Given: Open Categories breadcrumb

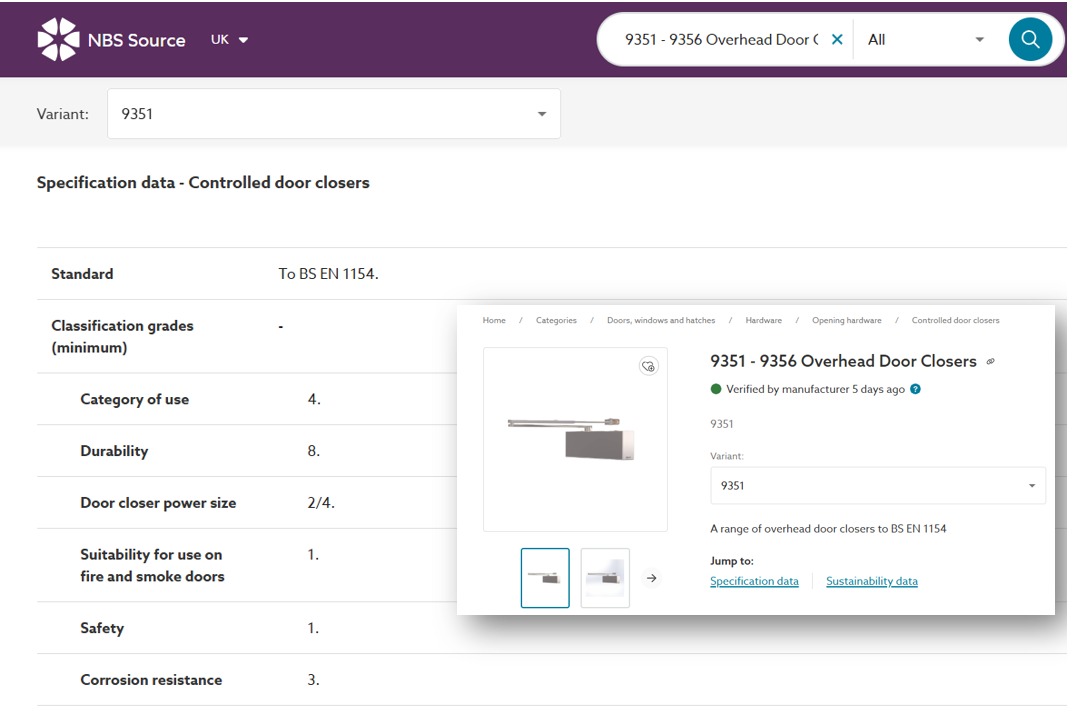Looking at the screenshot, I should pos(556,321).
